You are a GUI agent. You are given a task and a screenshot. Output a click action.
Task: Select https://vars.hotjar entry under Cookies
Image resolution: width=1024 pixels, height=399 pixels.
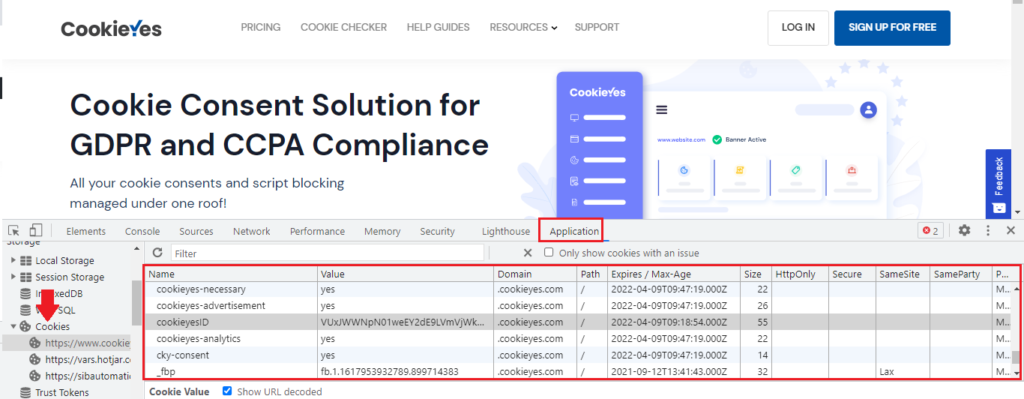coord(88,359)
